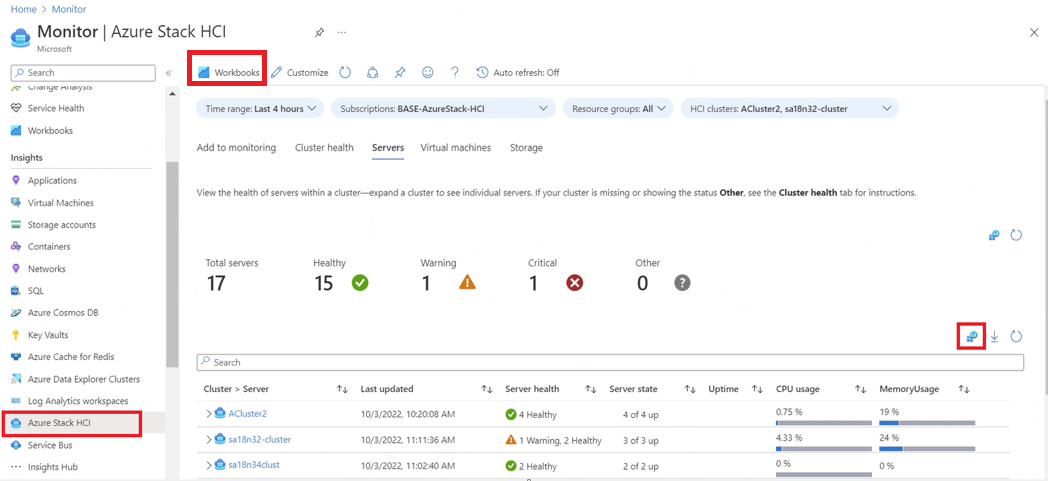Open the Workbooks toolbar button
Viewport: 1048px width, 481px height.
pos(229,73)
